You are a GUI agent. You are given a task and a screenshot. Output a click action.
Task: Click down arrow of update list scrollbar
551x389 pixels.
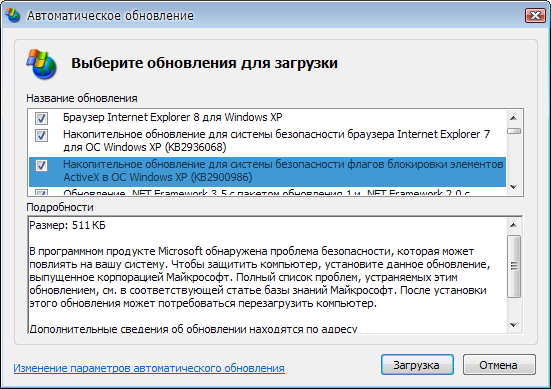(513, 187)
